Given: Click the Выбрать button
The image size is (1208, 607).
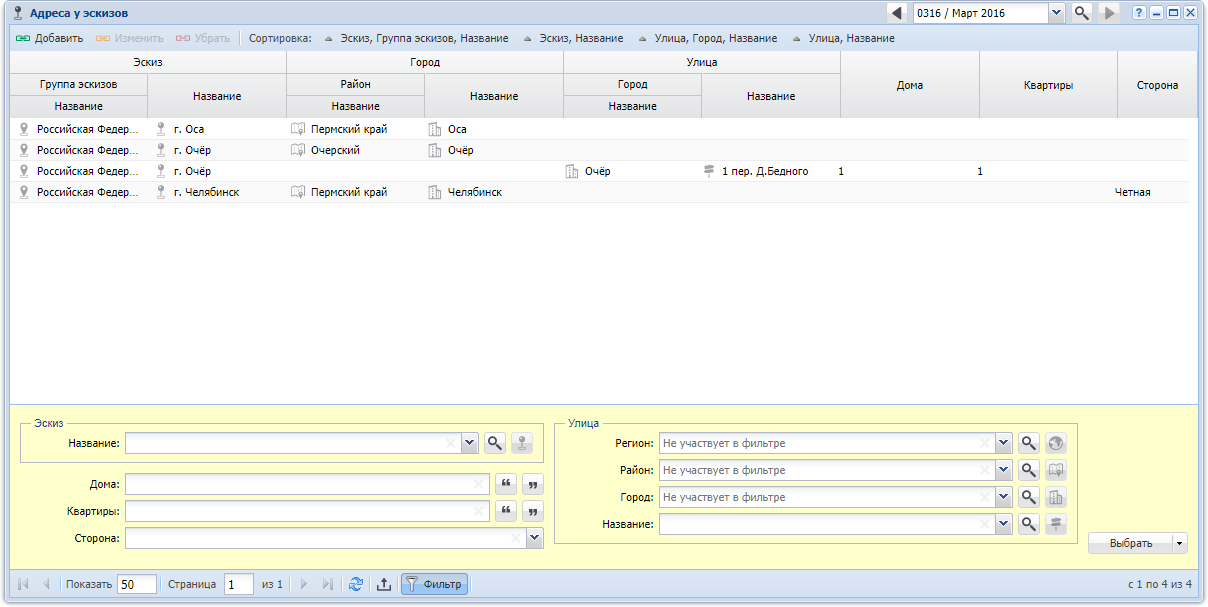Looking at the screenshot, I should pos(1131,543).
